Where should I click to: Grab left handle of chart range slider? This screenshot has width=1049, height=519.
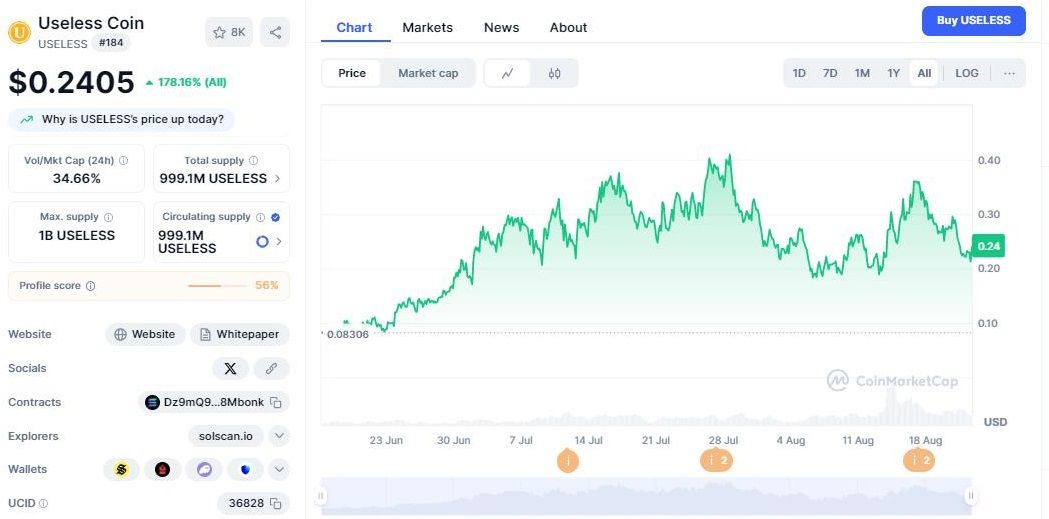(321, 496)
